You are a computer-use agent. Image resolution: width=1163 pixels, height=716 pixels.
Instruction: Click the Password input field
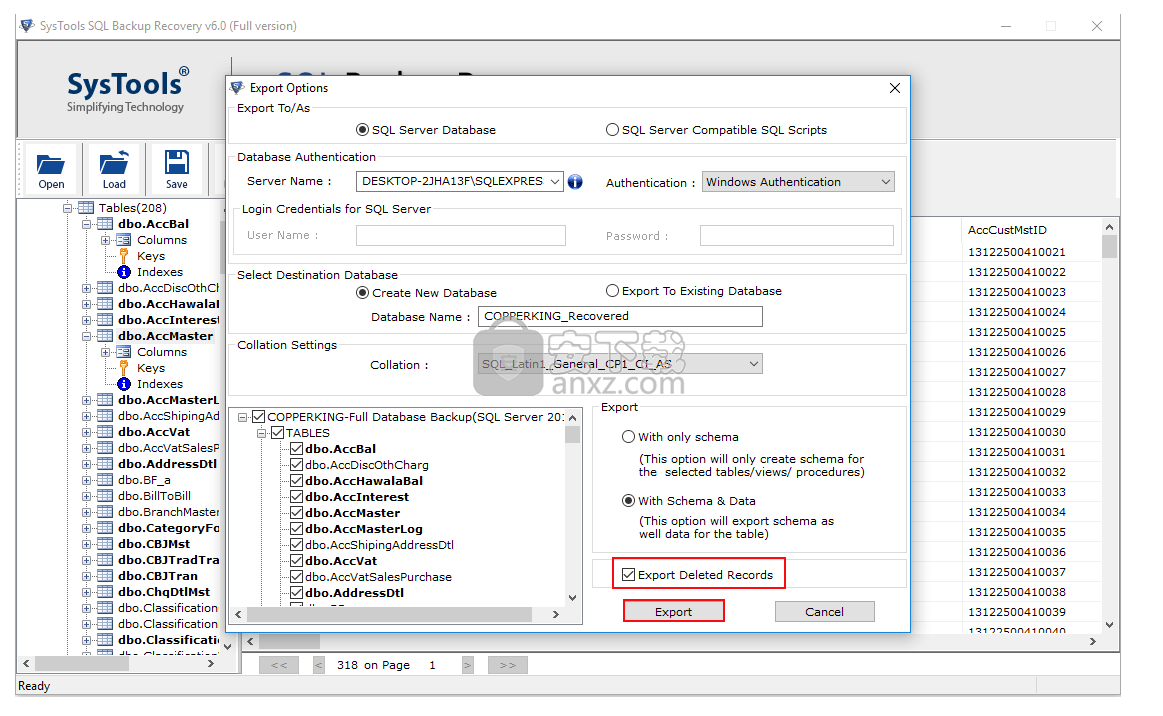click(797, 235)
